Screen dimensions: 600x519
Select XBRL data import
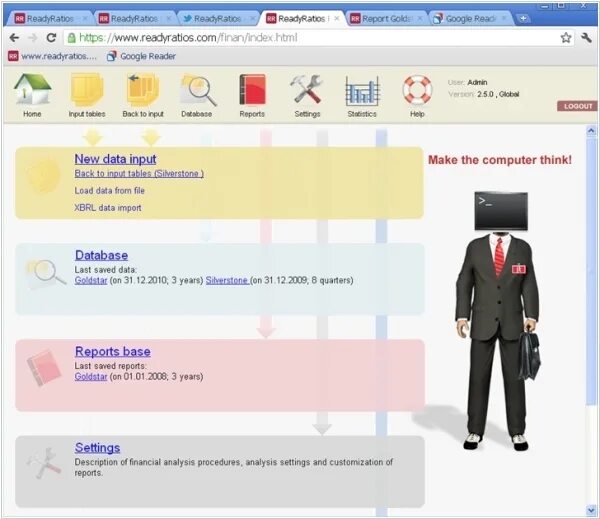tap(108, 207)
